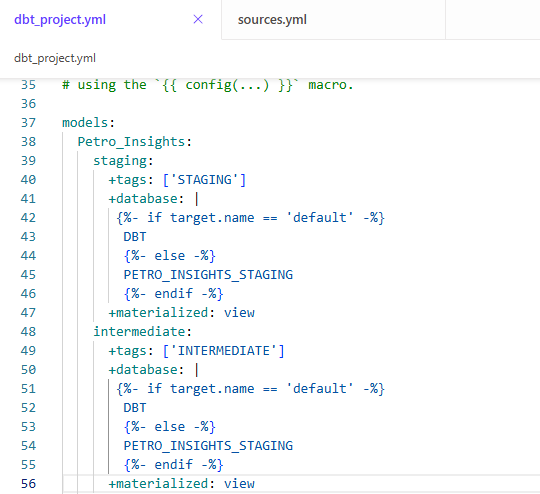Click '+materialized: view' on line 56
Image resolution: width=540 pixels, height=494 pixels.
181,483
